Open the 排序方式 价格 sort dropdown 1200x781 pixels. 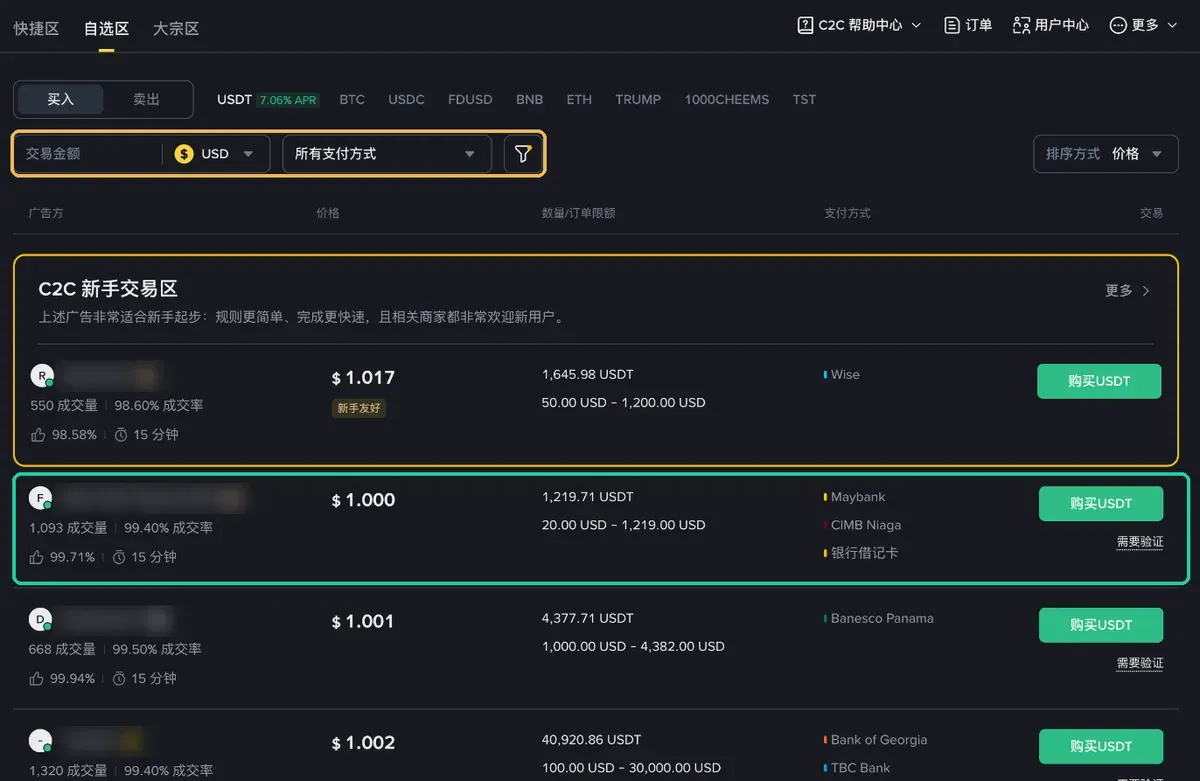[1105, 154]
